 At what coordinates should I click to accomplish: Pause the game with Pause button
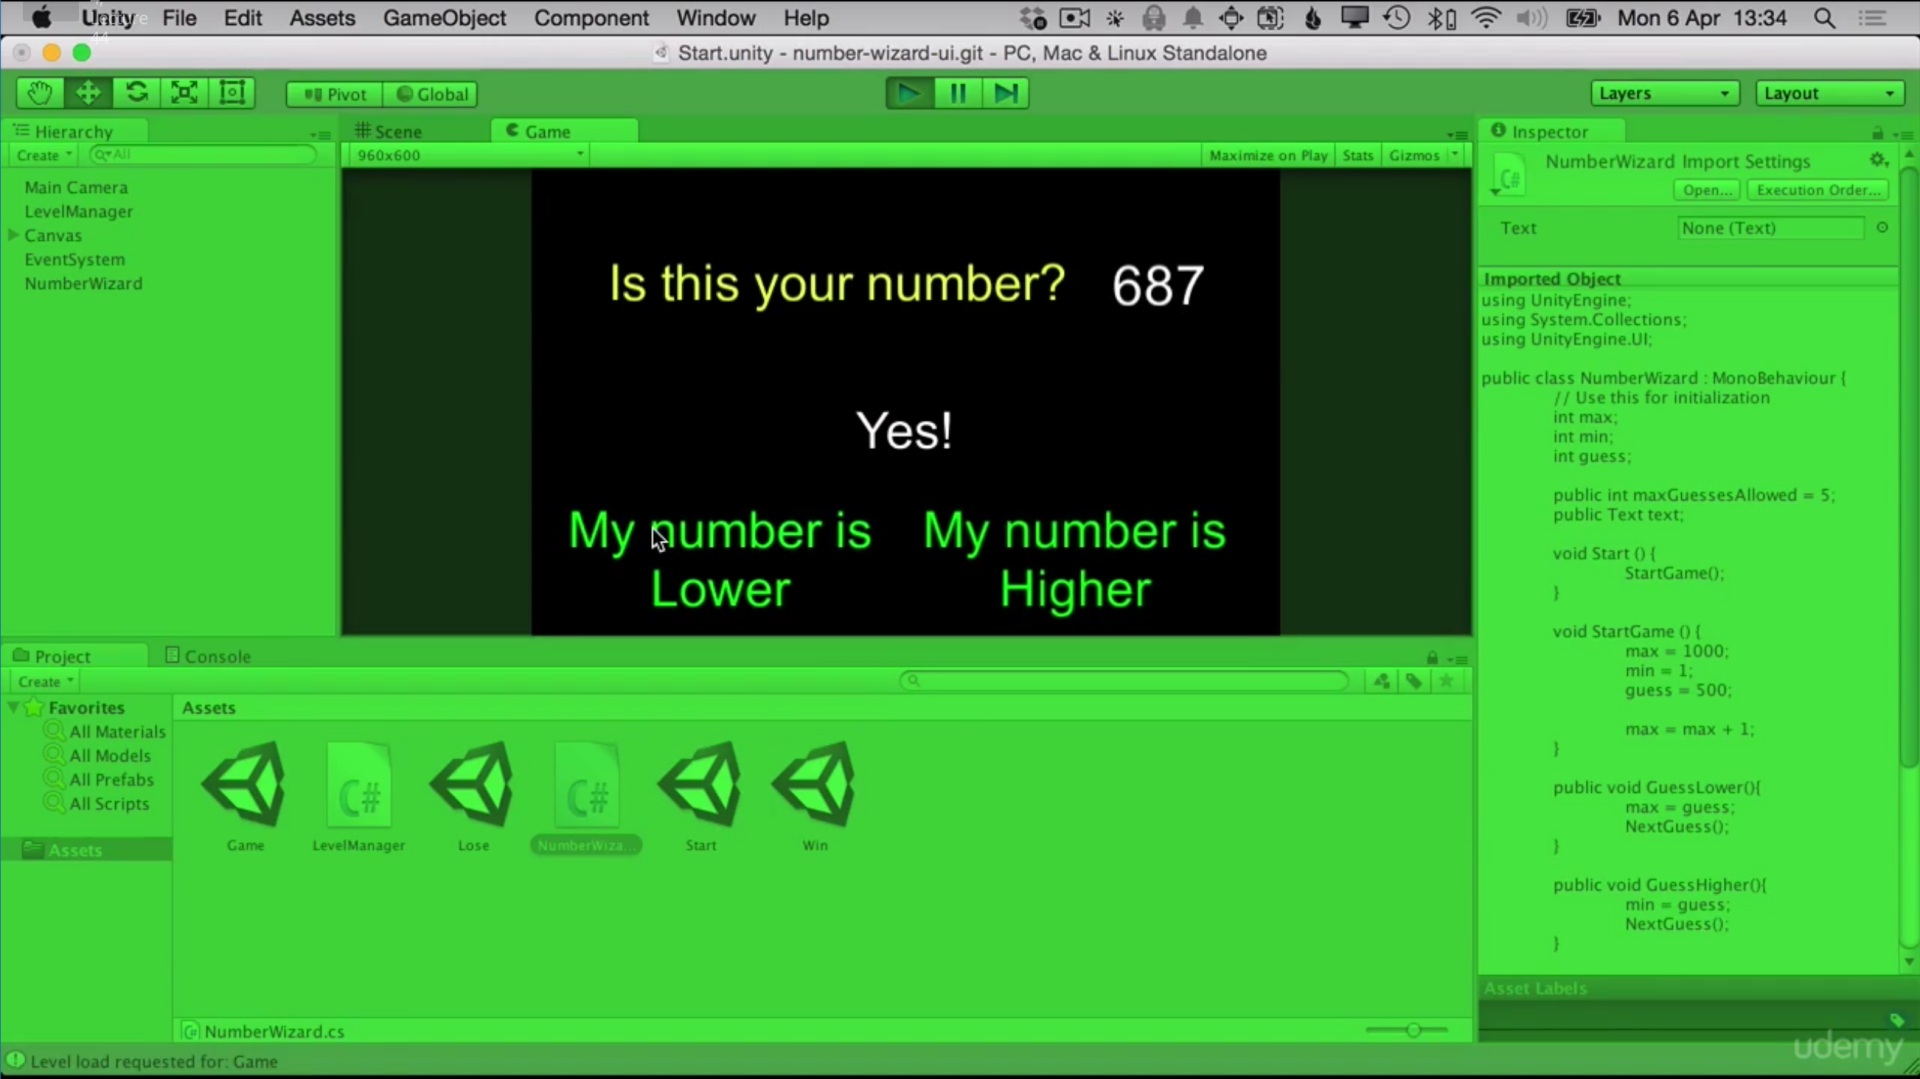[x=957, y=93]
